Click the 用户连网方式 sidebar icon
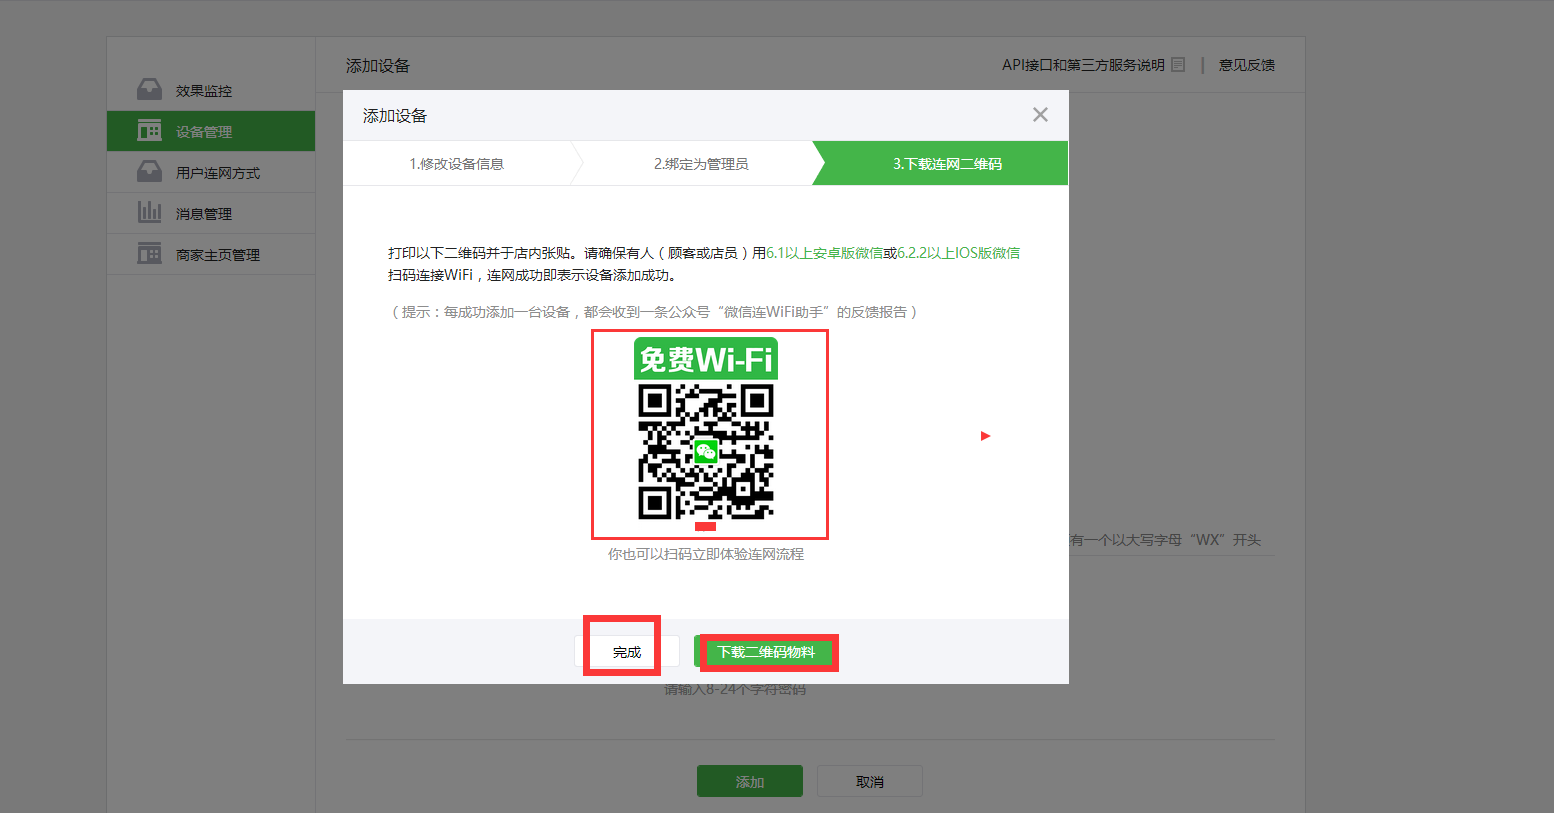The height and width of the screenshot is (813, 1554). coord(149,171)
